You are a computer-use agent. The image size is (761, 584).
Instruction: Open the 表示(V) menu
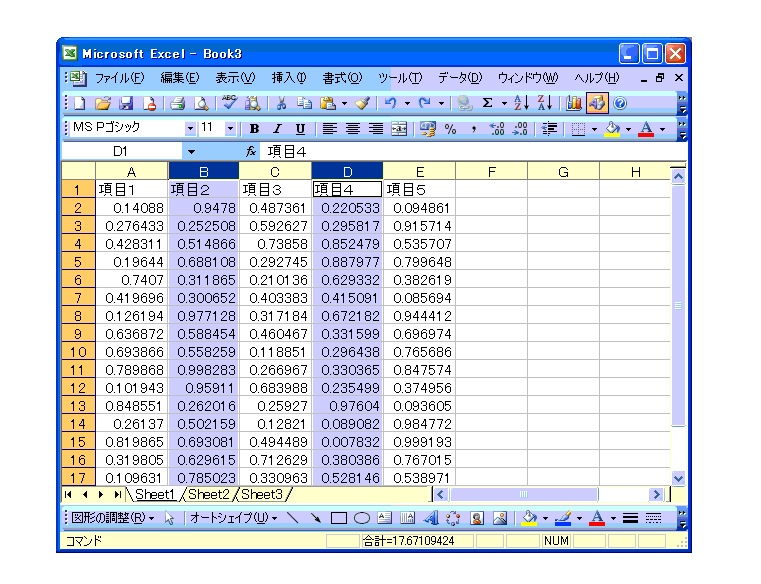click(235, 78)
